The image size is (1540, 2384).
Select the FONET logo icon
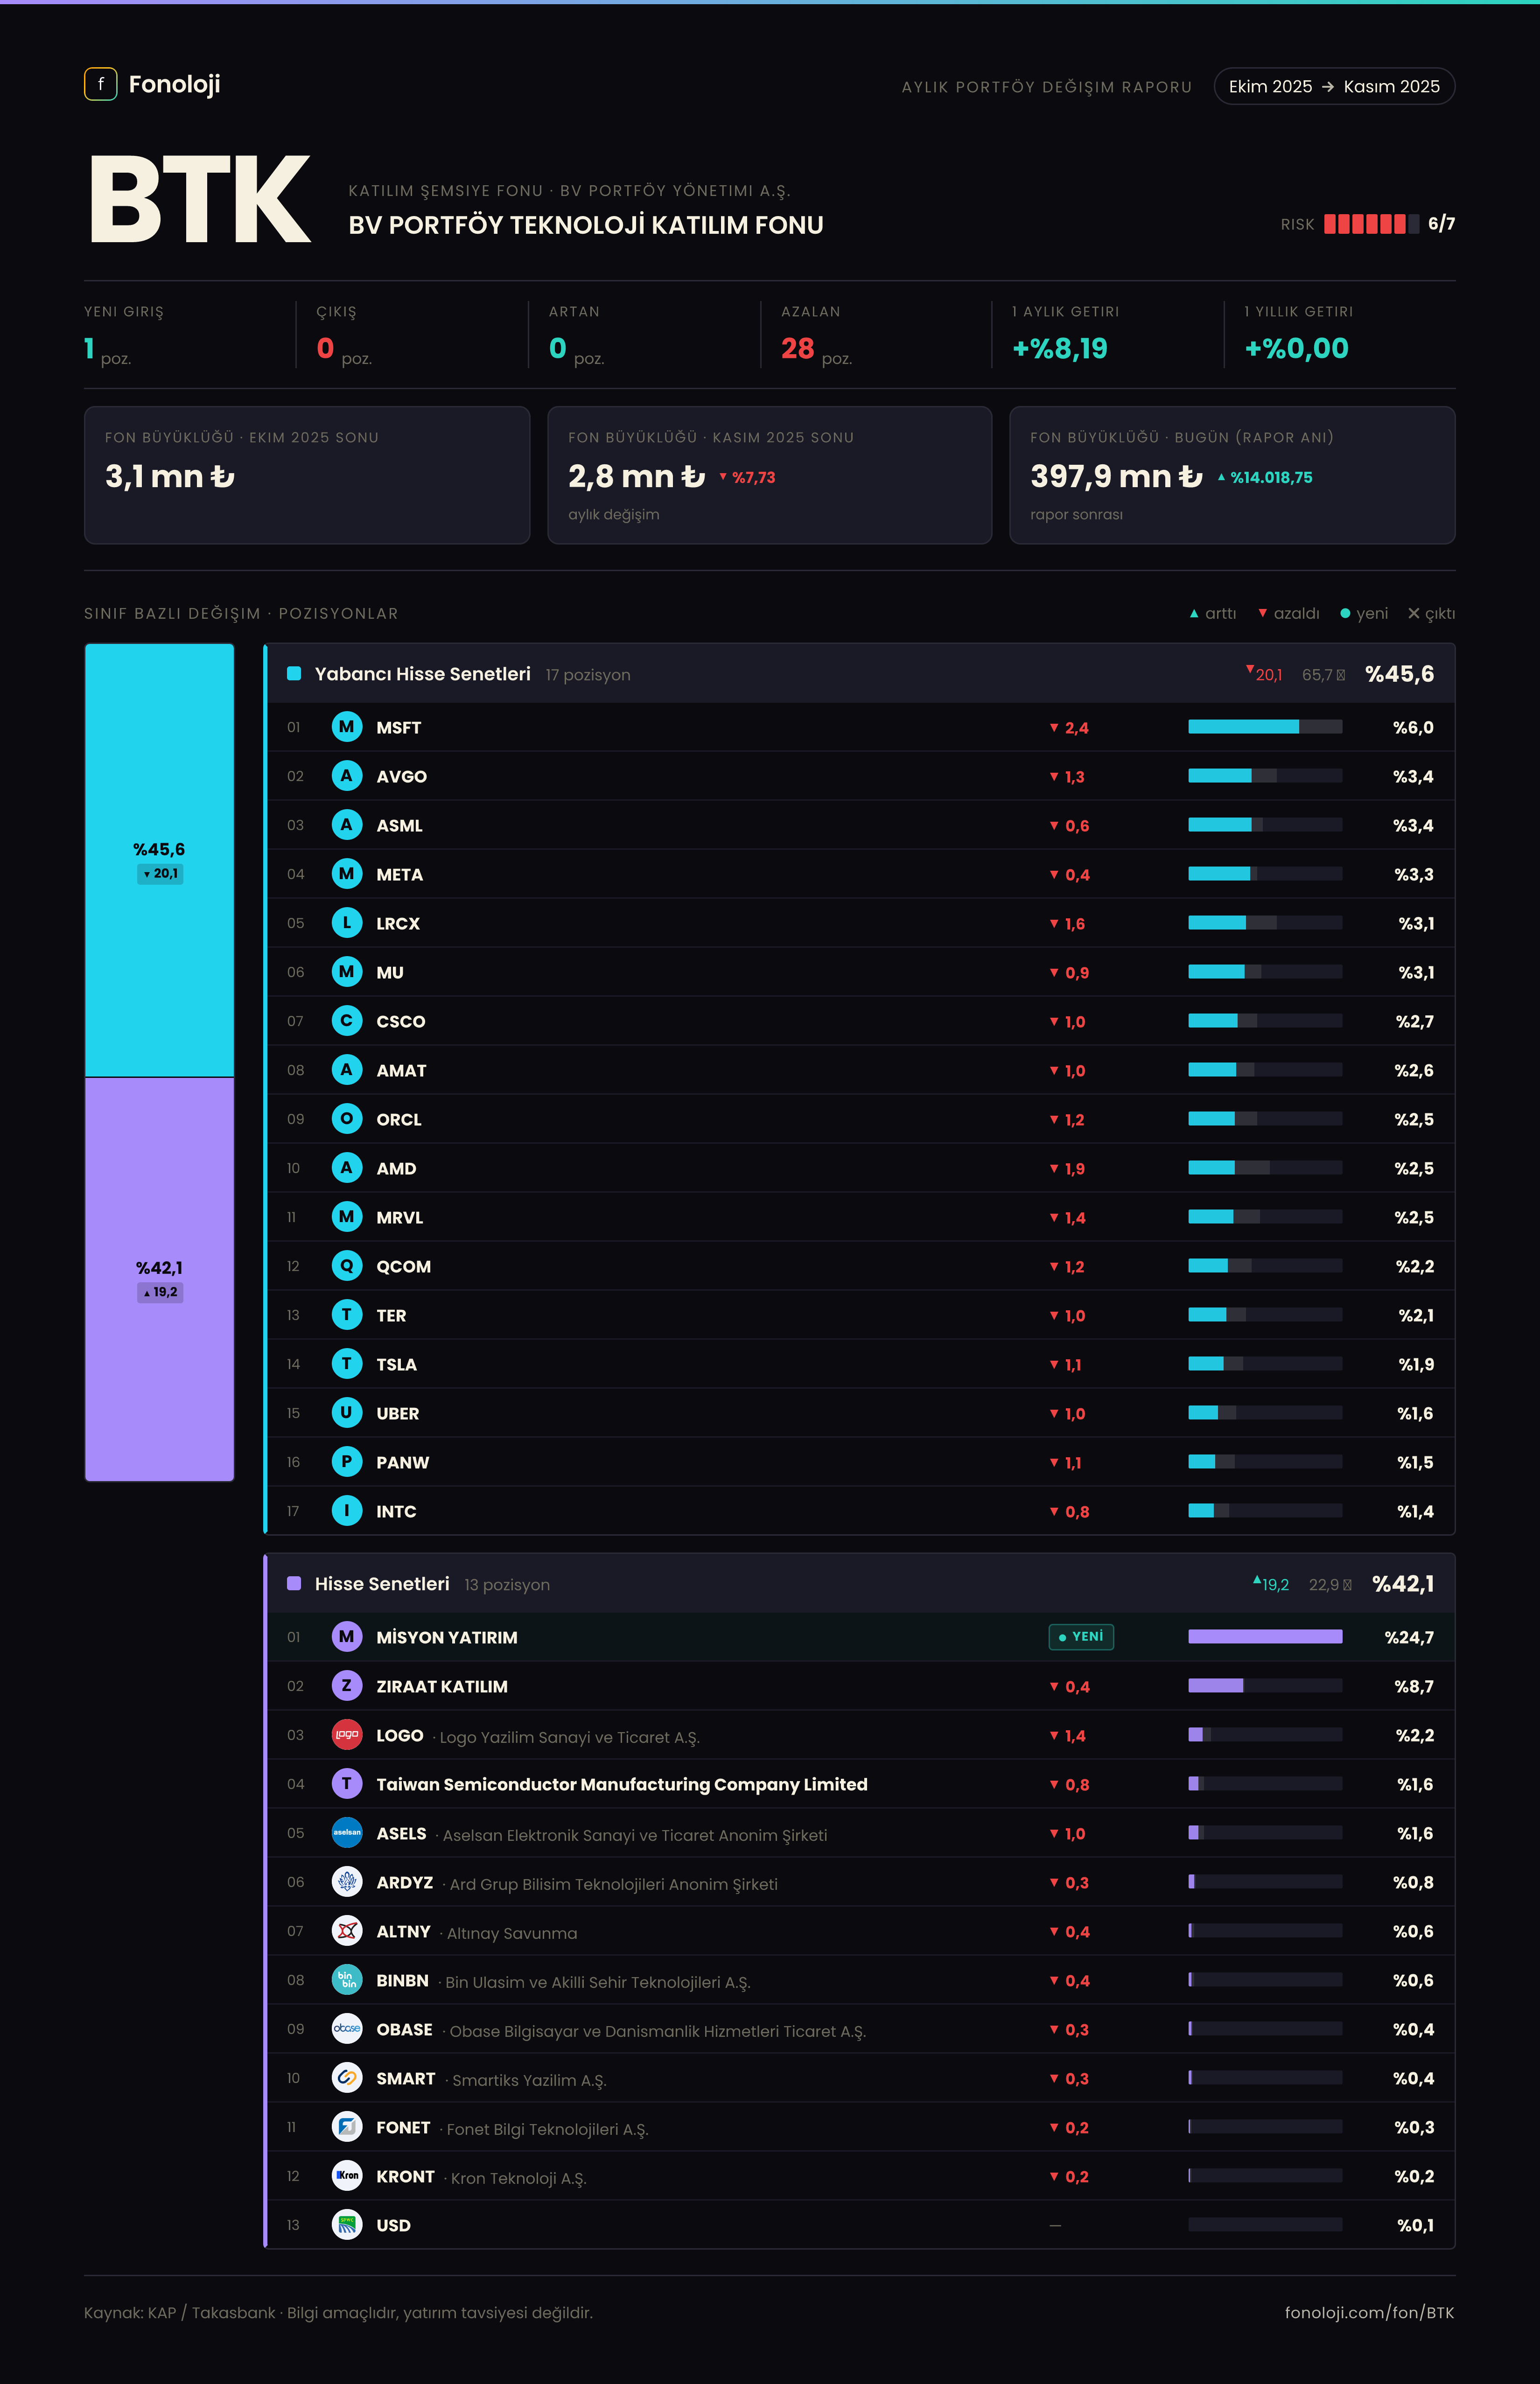[347, 2127]
